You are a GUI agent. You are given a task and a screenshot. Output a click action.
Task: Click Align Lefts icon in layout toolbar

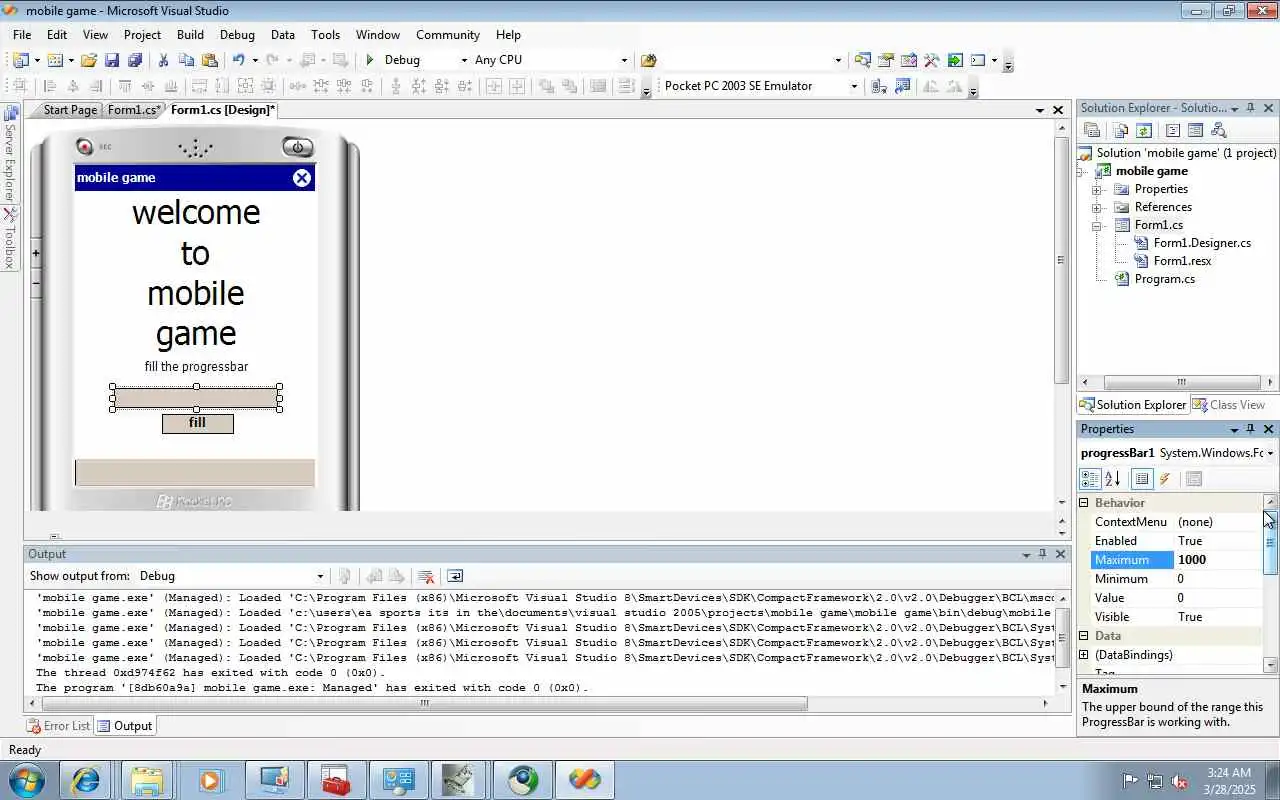(x=49, y=86)
